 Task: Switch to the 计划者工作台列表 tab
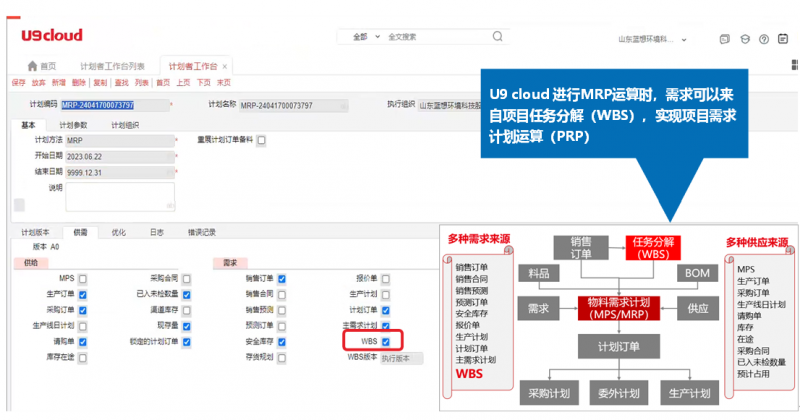point(112,66)
